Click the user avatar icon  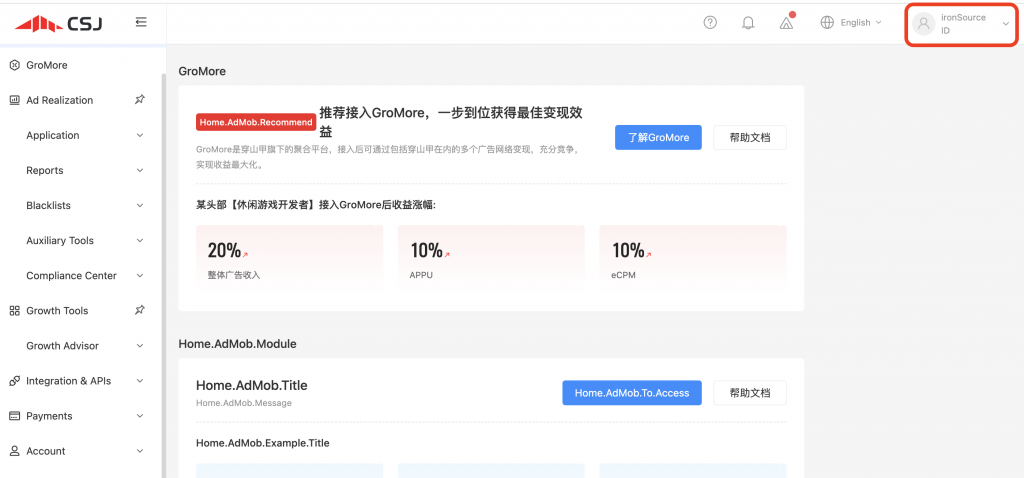click(924, 24)
